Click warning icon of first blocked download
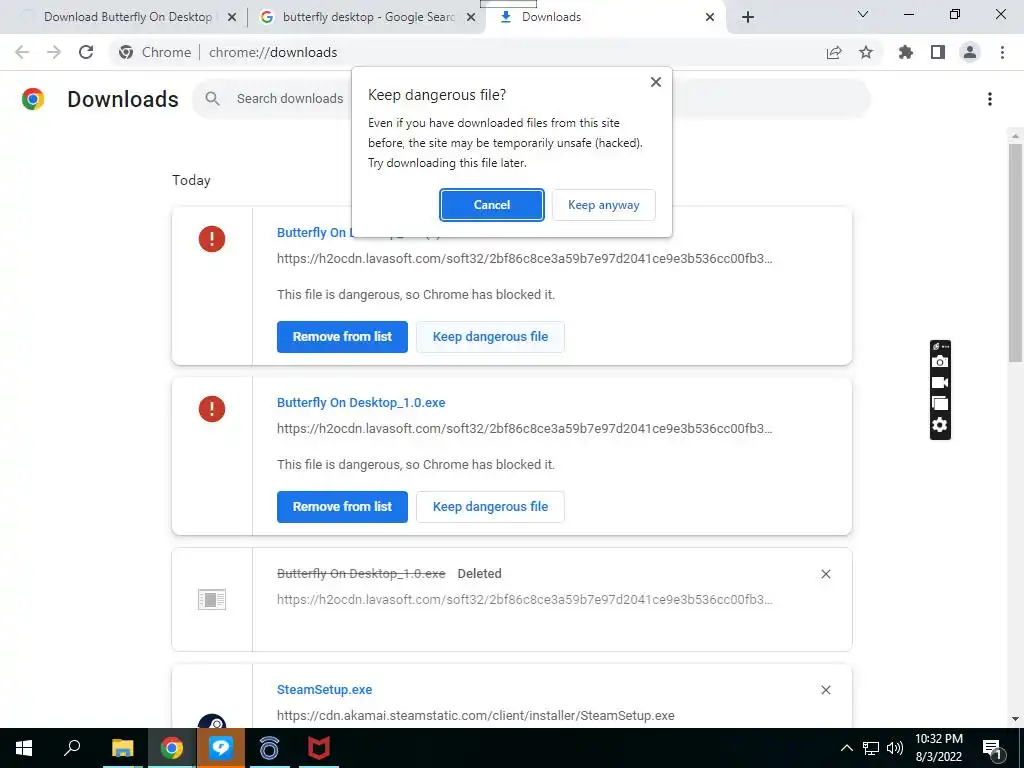Viewport: 1024px width, 768px height. [x=212, y=239]
